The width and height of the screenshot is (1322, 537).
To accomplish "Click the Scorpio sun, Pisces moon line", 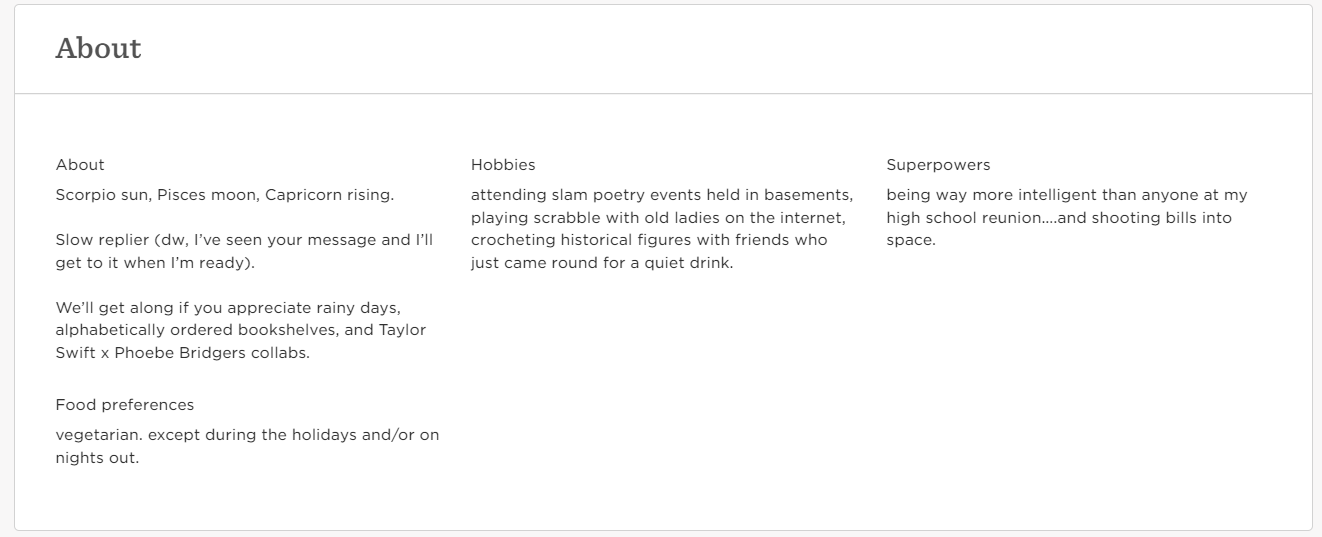I will pos(225,195).
